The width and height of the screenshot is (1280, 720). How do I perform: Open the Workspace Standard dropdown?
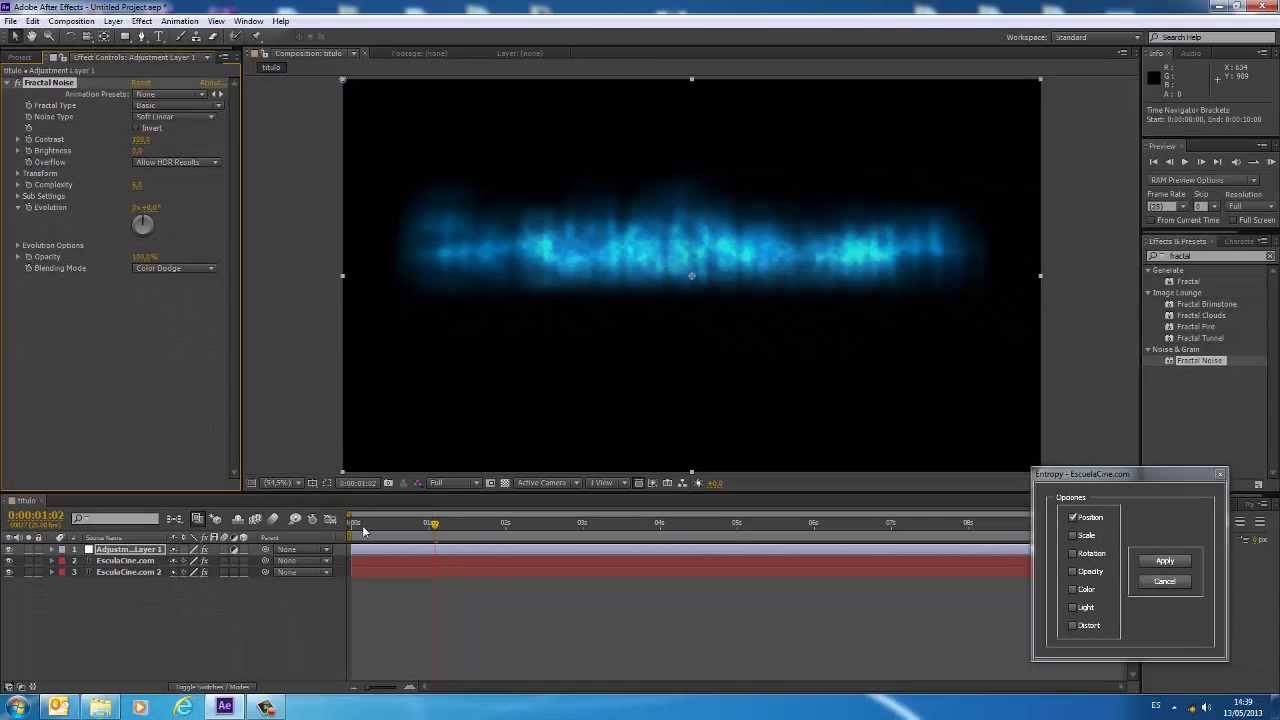pyautogui.click(x=1097, y=38)
